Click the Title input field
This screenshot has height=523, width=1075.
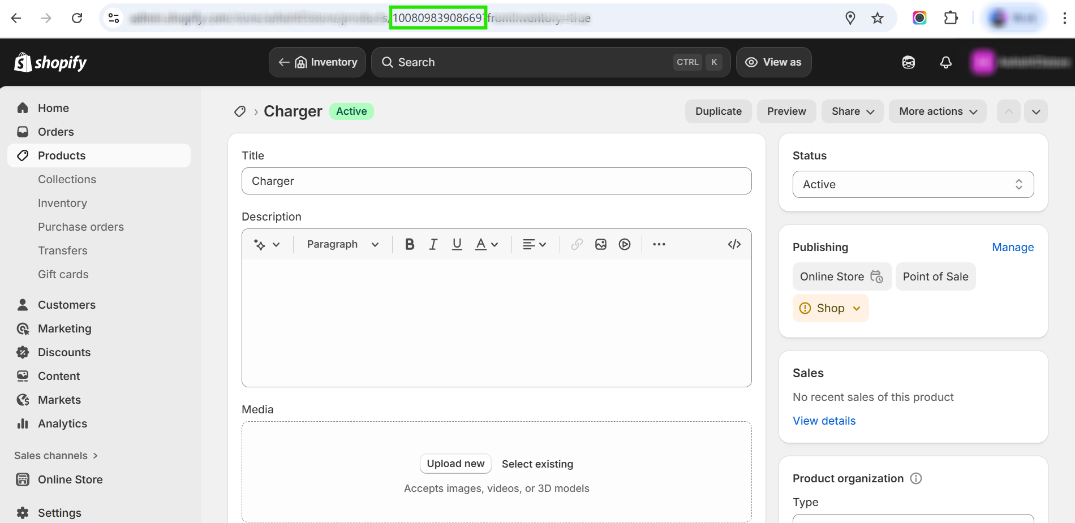point(496,181)
